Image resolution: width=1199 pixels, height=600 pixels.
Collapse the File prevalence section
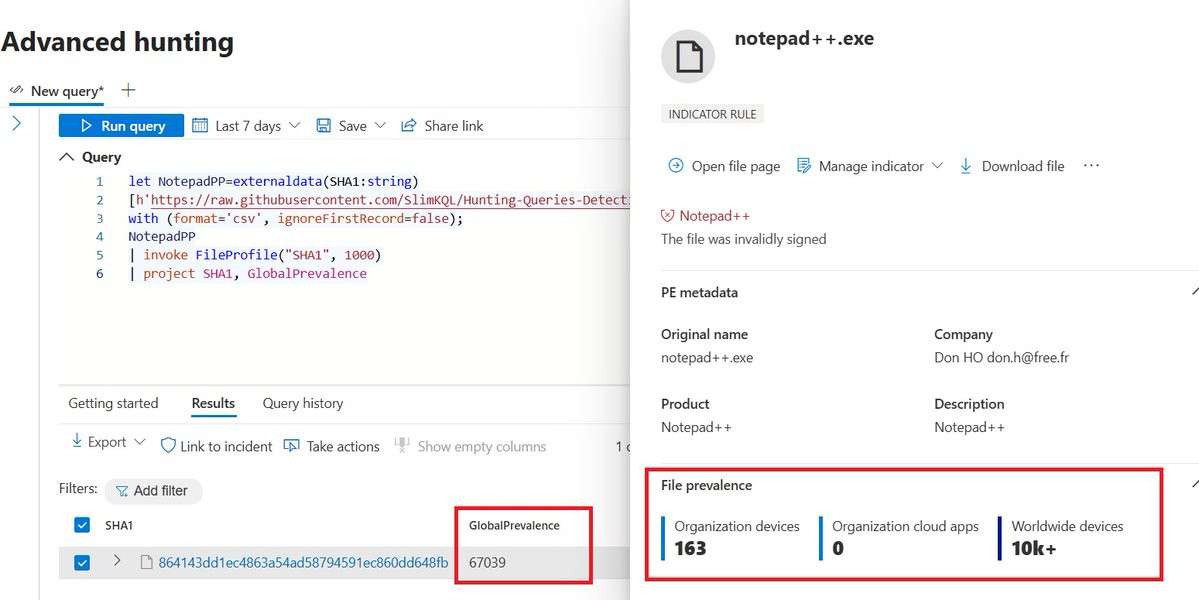tap(1194, 484)
